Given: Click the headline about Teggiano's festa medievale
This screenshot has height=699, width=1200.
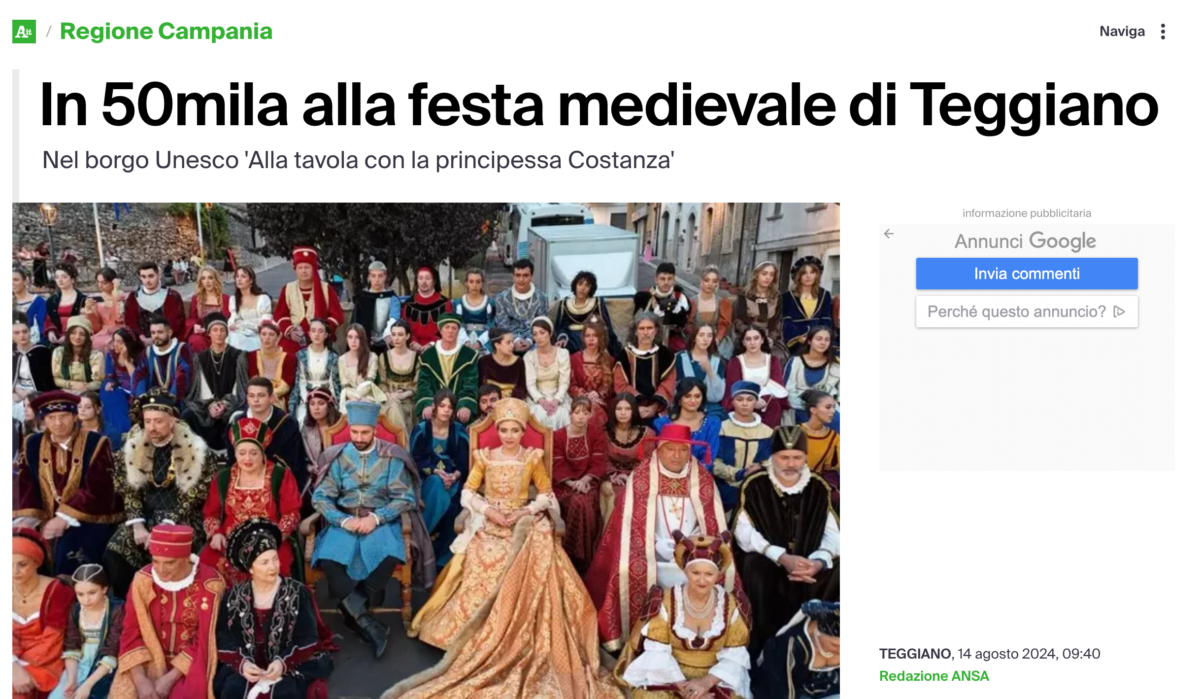Looking at the screenshot, I should click(x=598, y=105).
